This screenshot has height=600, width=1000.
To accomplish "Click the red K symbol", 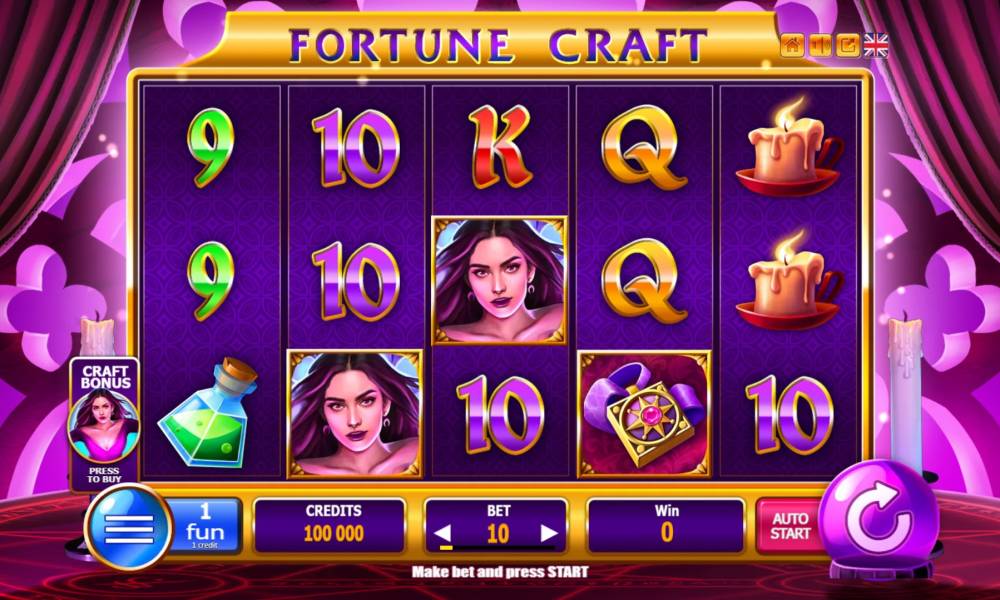I will coord(501,147).
